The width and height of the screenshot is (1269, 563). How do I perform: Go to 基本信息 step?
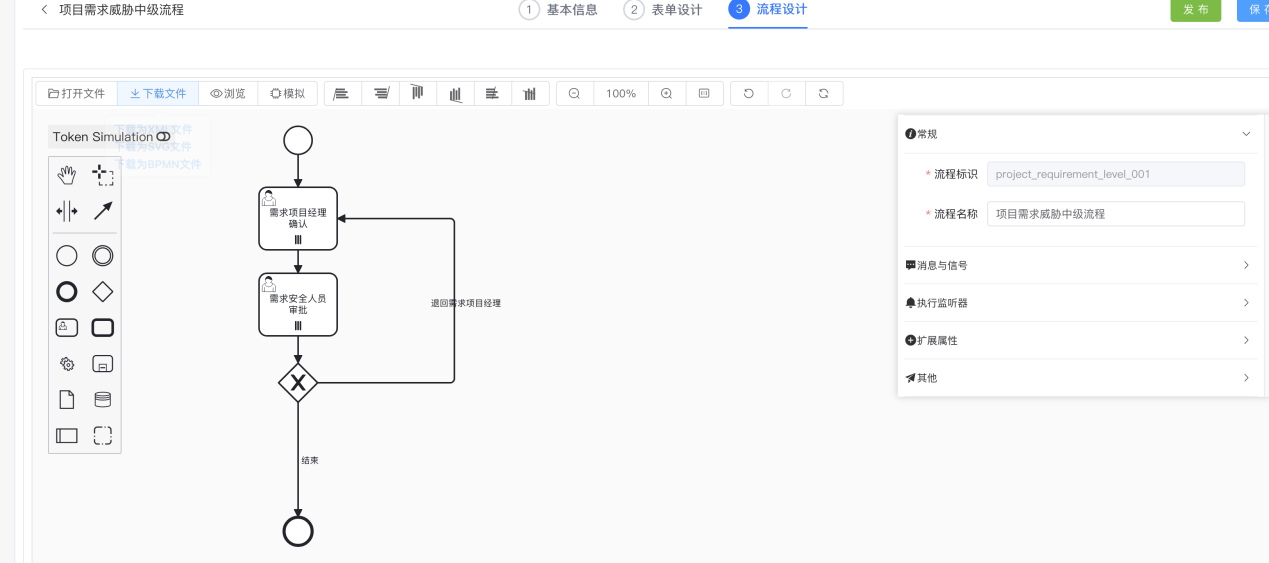(x=559, y=10)
